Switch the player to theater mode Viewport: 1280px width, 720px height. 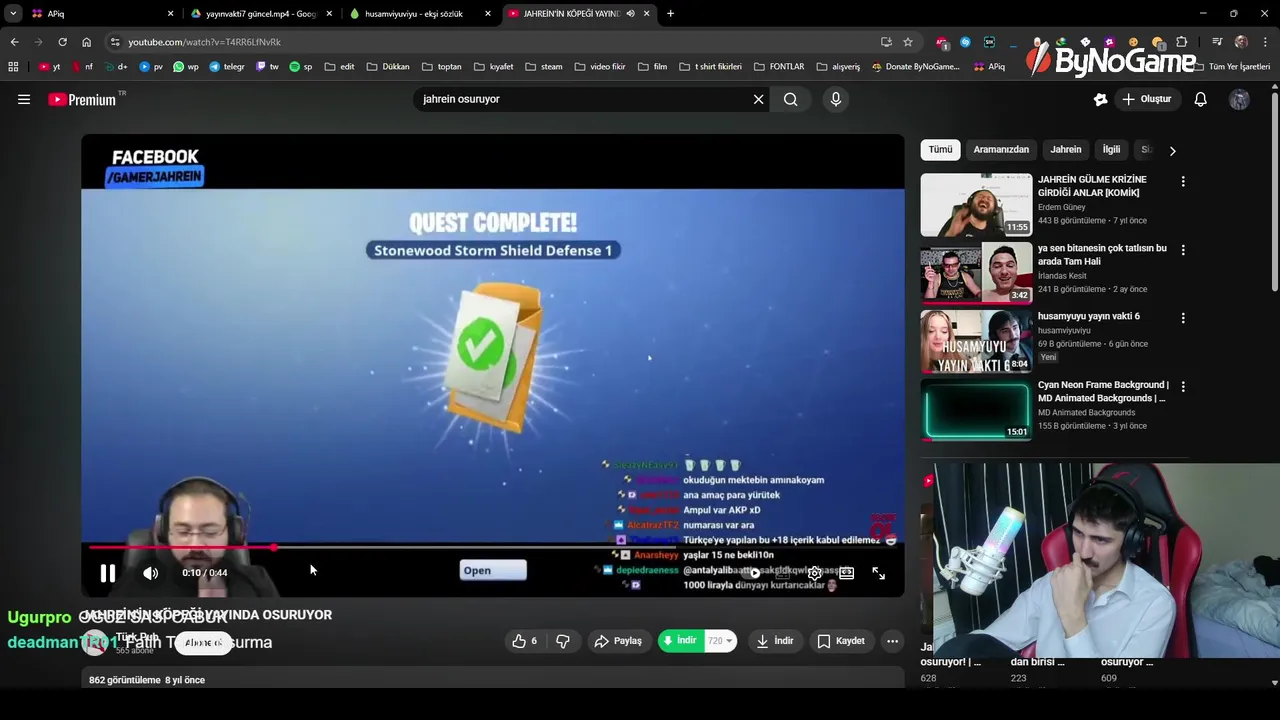pos(847,573)
